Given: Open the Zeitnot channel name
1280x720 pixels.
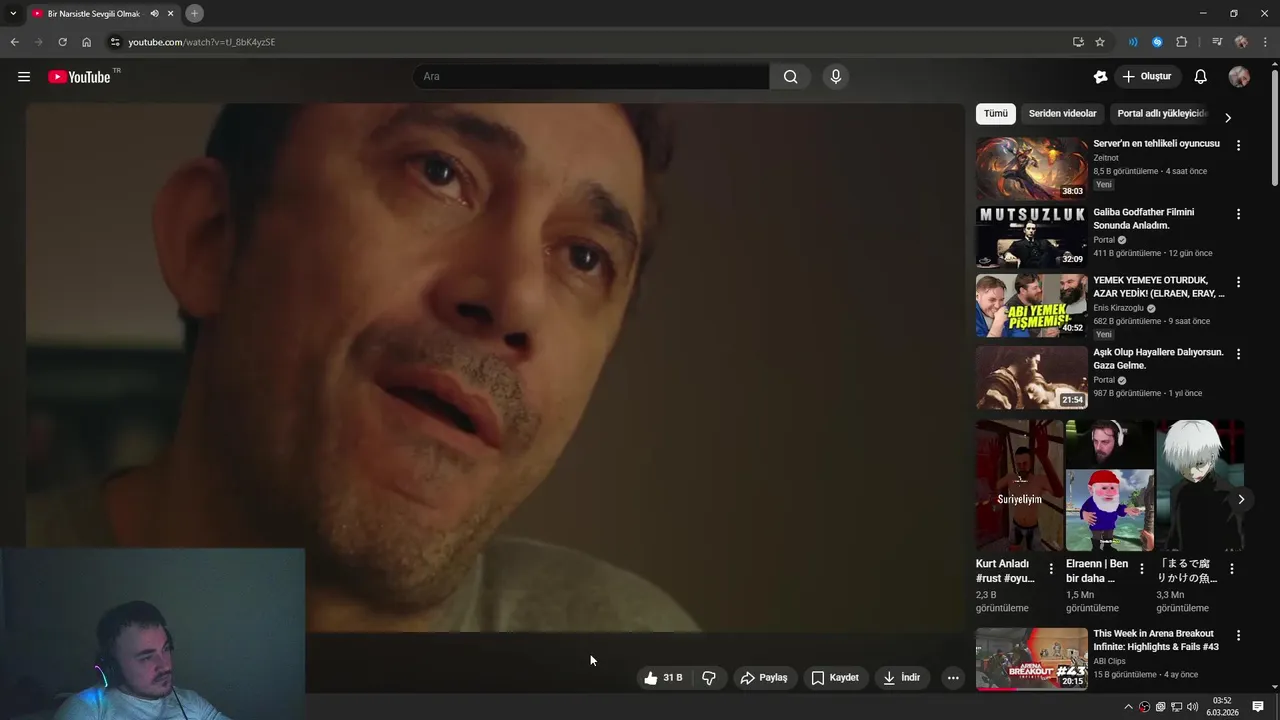Looking at the screenshot, I should [1106, 158].
